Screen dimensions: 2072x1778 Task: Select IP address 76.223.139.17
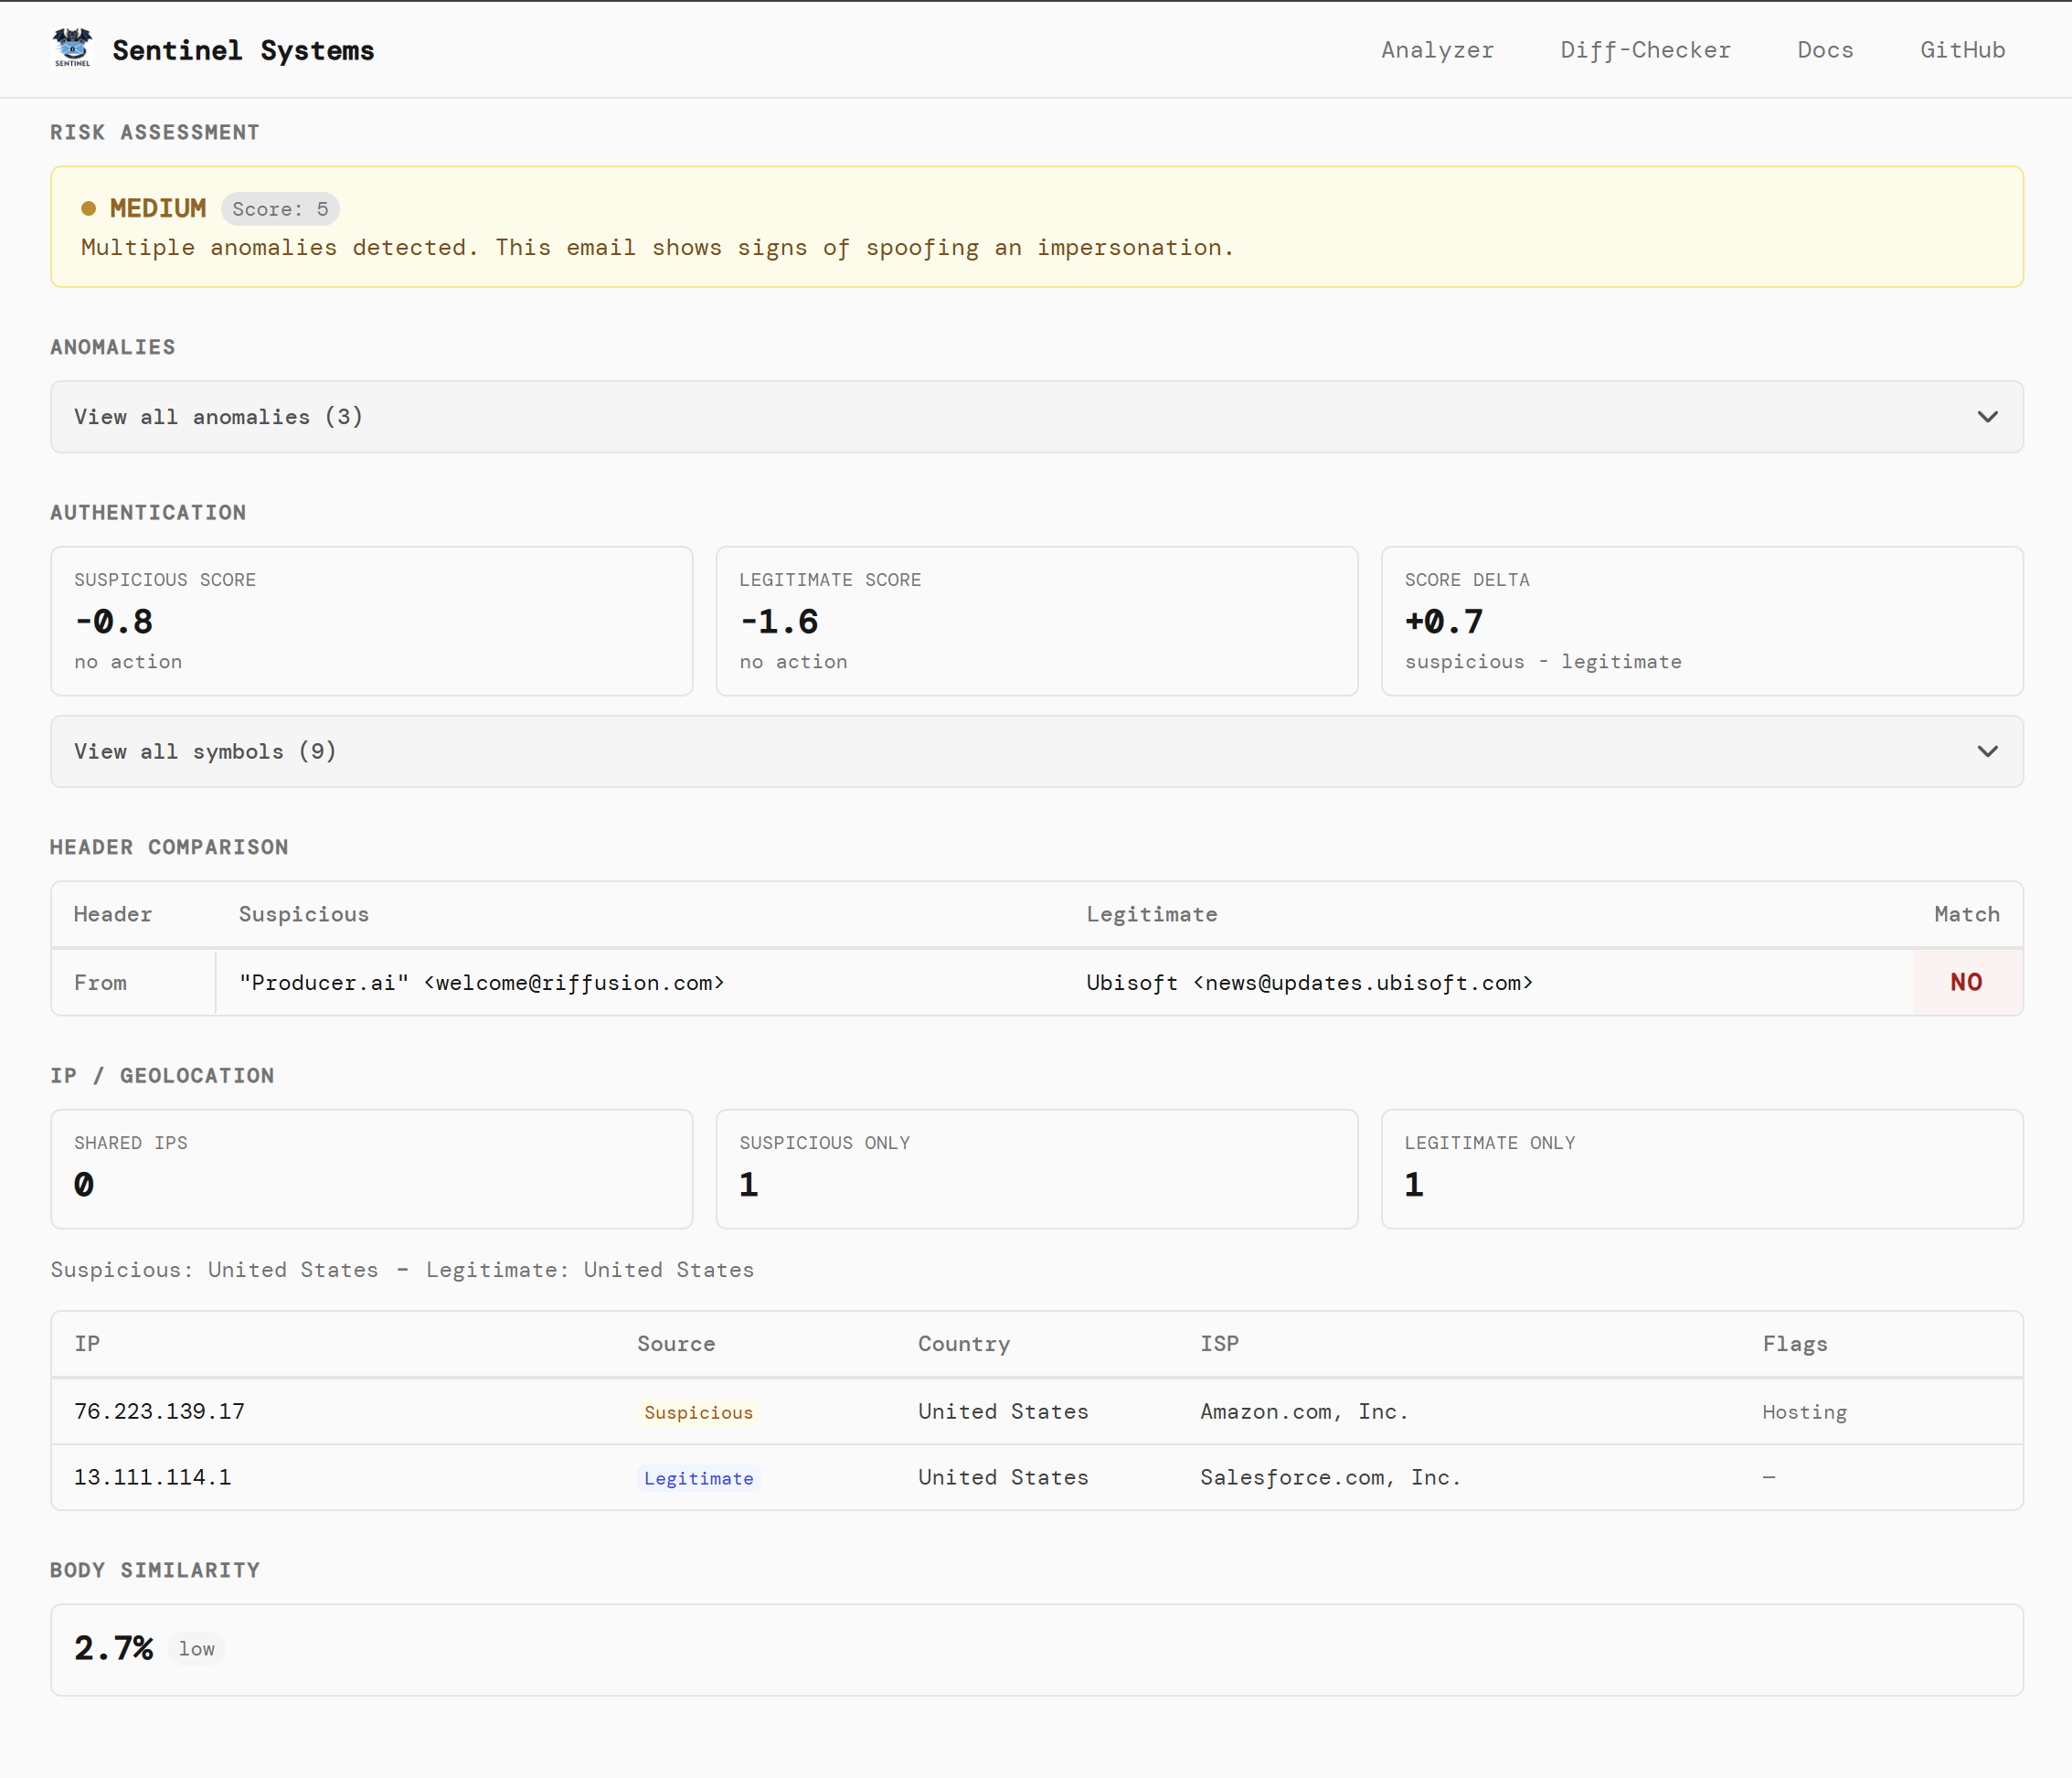[159, 1411]
